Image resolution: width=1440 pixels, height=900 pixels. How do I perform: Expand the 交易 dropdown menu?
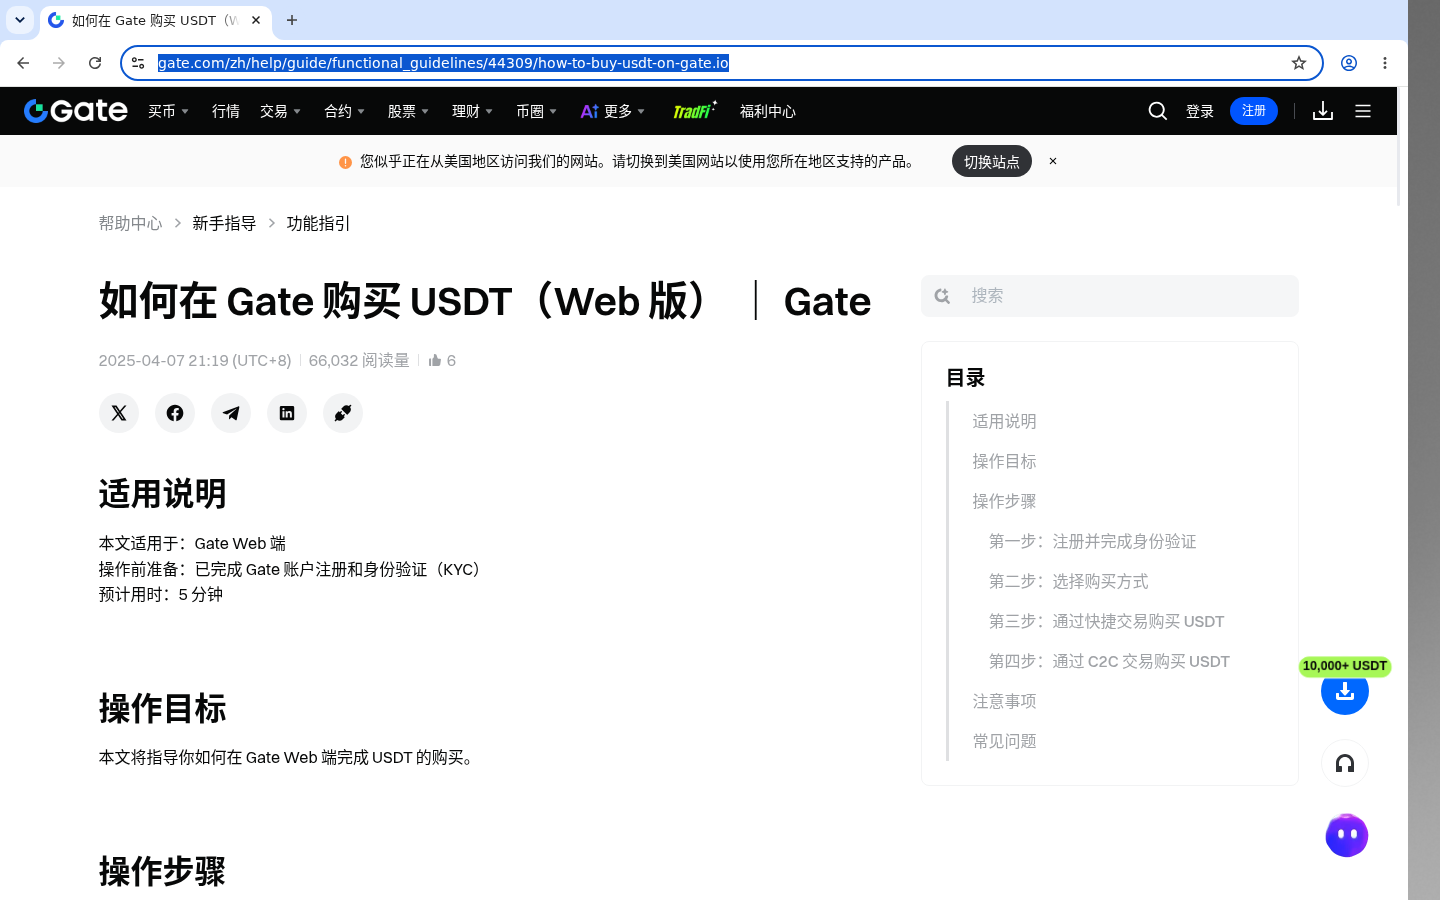pyautogui.click(x=280, y=111)
